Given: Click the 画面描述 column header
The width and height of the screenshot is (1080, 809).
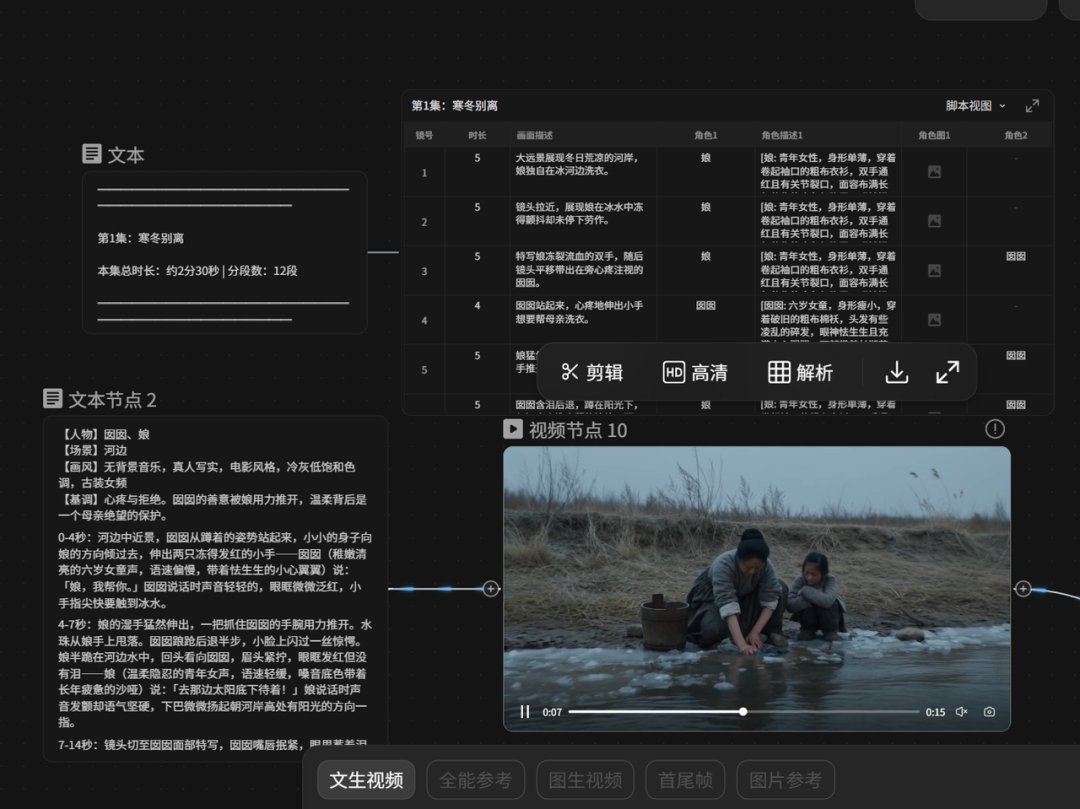Looking at the screenshot, I should 534,136.
